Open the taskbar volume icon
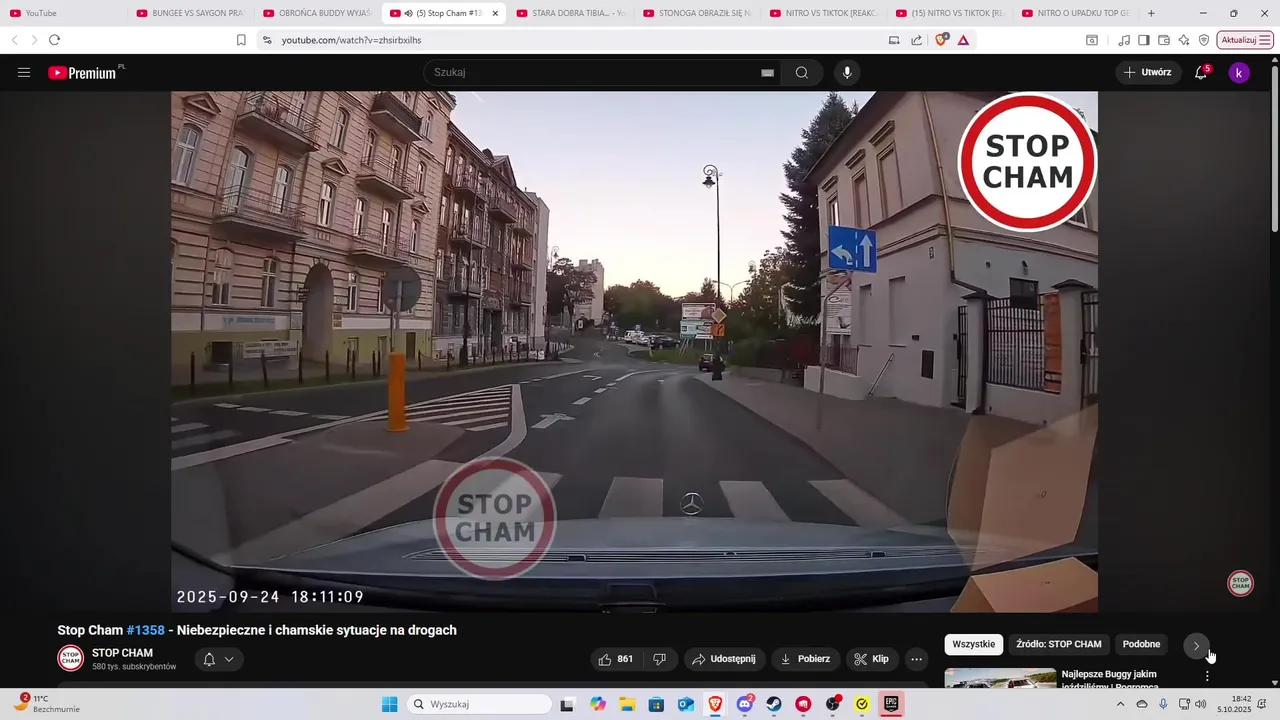 tap(1201, 704)
